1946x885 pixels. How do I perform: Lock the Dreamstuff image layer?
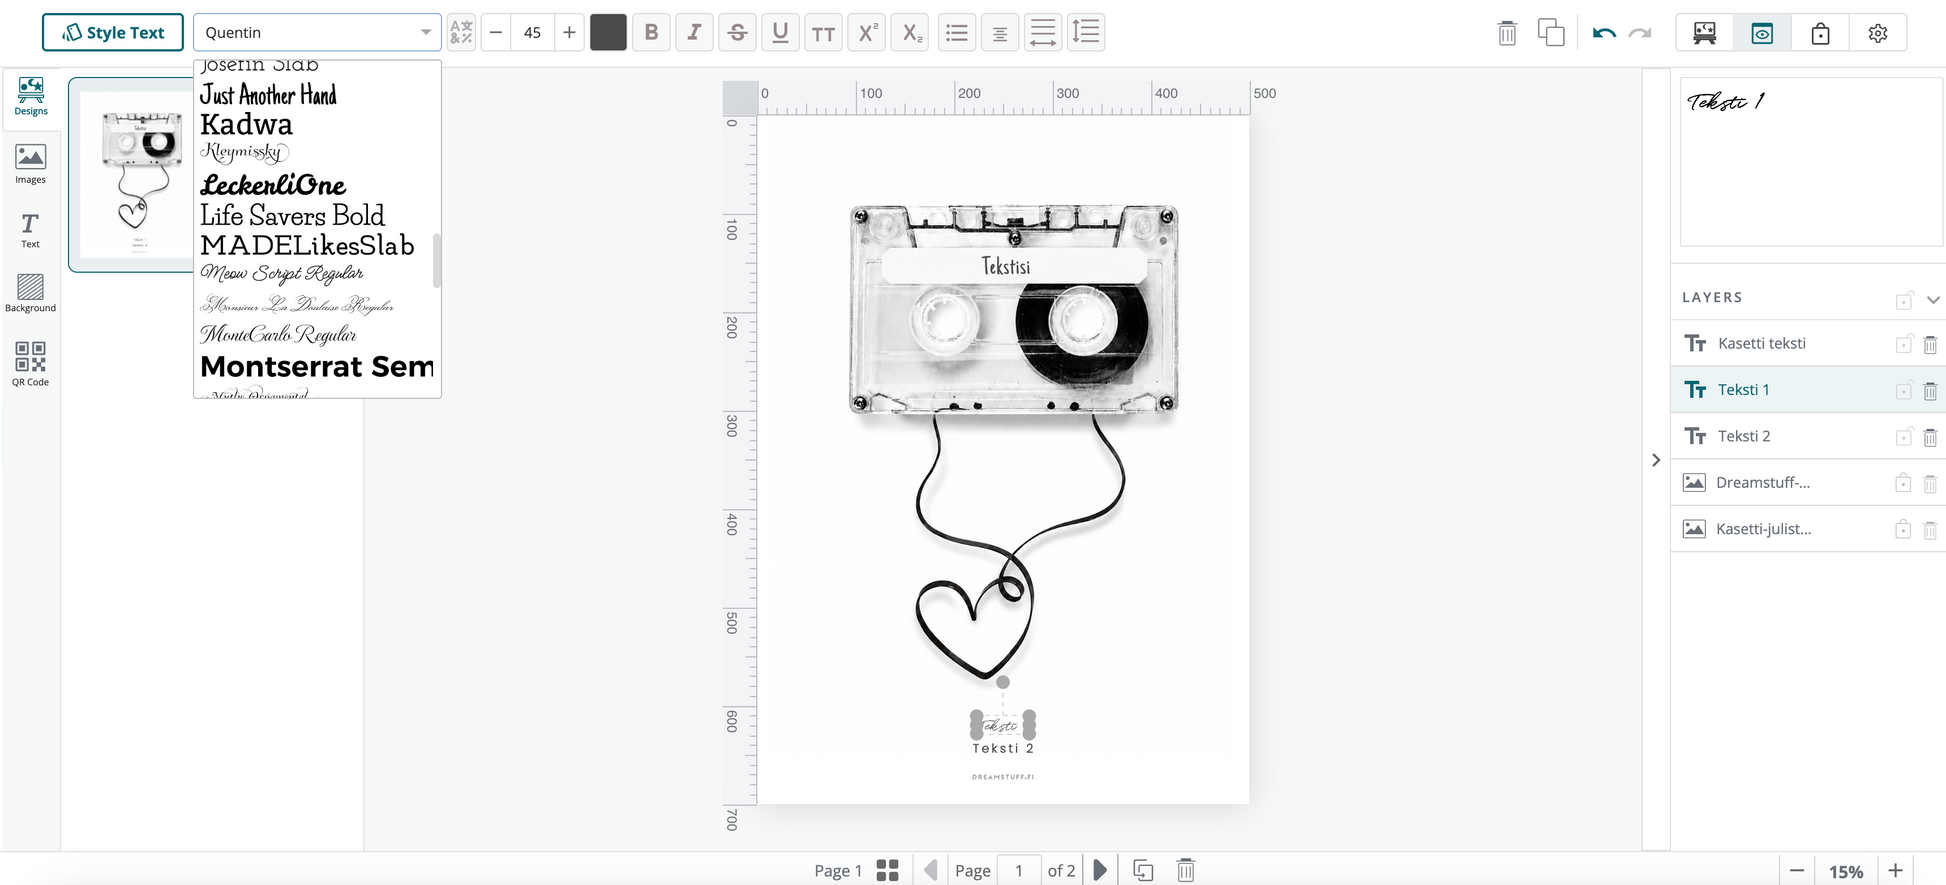pyautogui.click(x=1903, y=483)
